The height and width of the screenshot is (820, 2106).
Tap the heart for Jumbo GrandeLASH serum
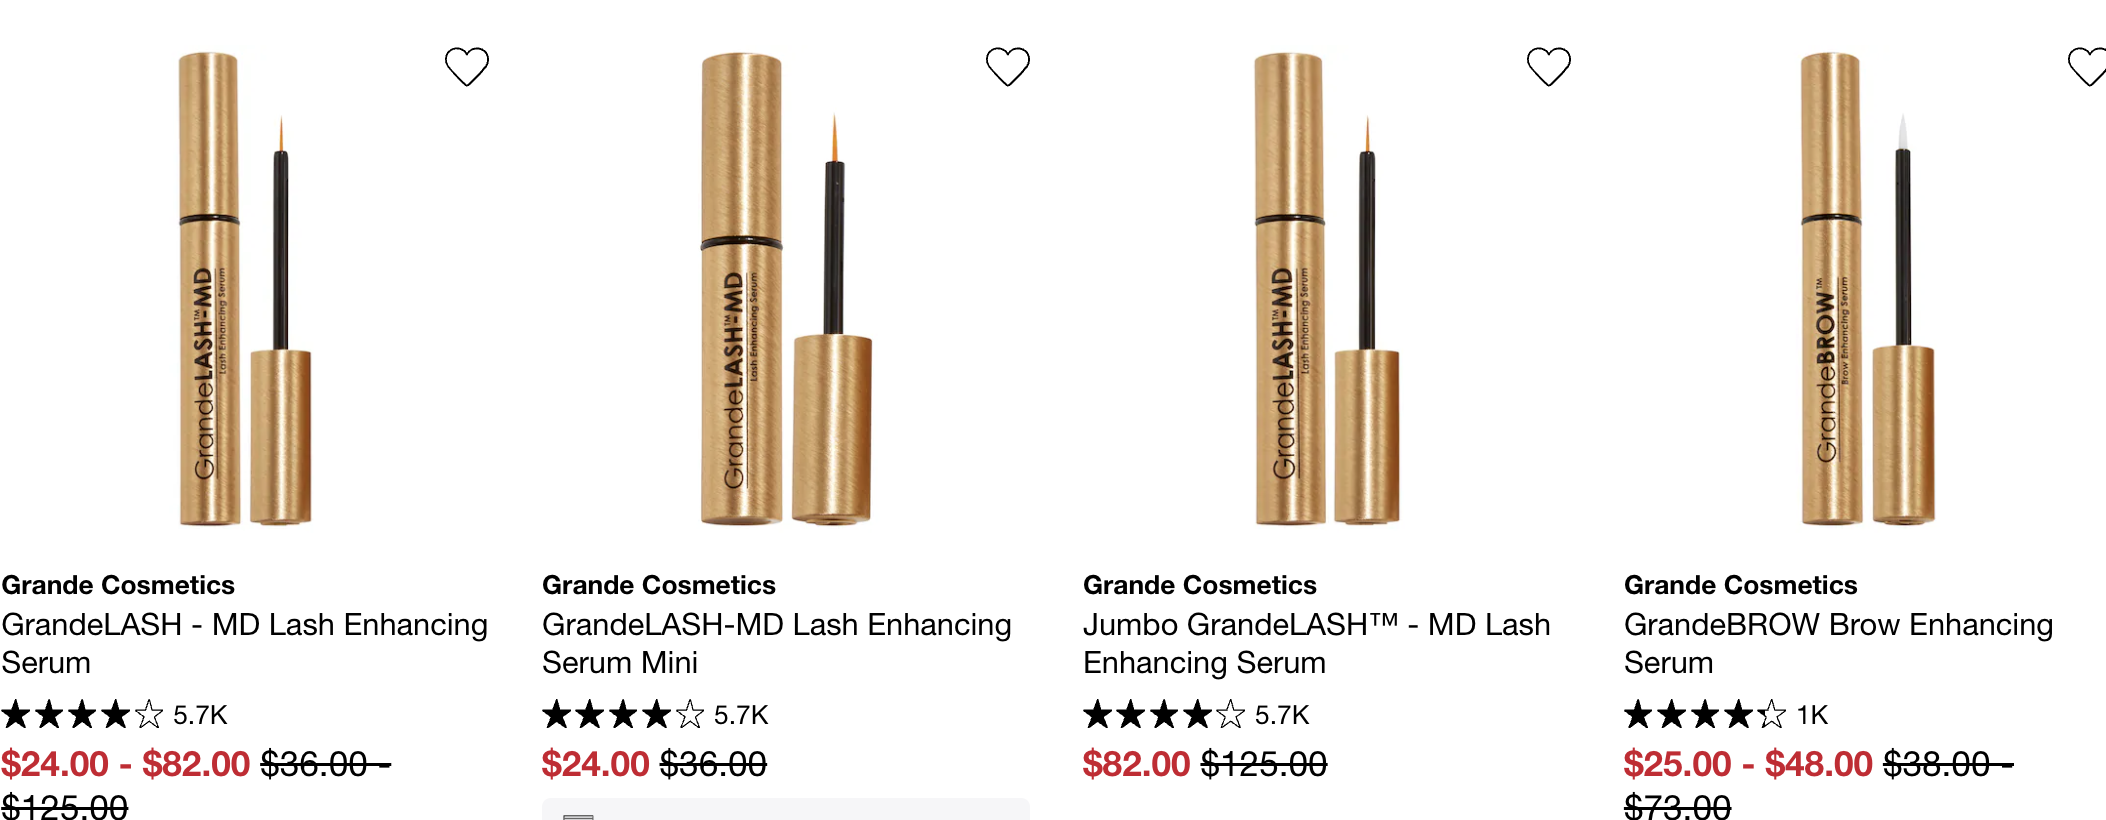coord(1548,67)
